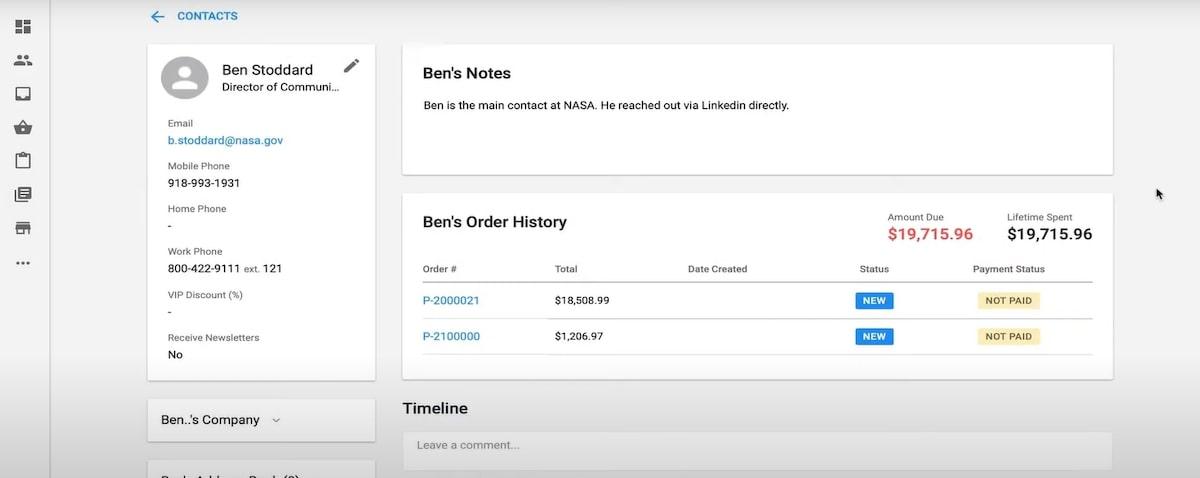Viewport: 1200px width, 478px height.
Task: Click the Ben's Company chevron arrow
Action: (277, 420)
